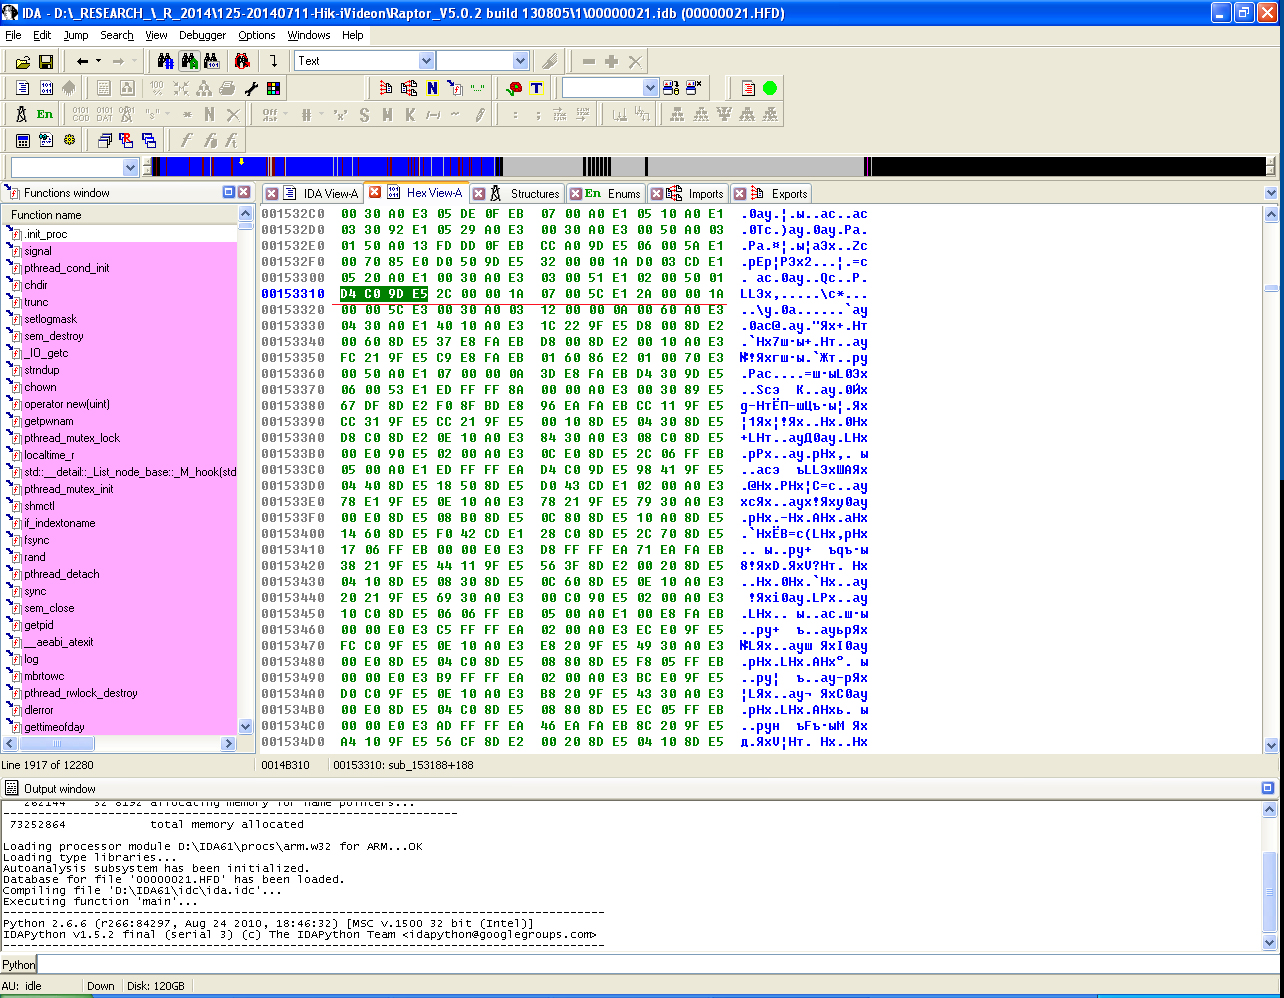Viewport: 1284px width, 998px height.
Task: Click the green circle status icon
Action: (770, 88)
